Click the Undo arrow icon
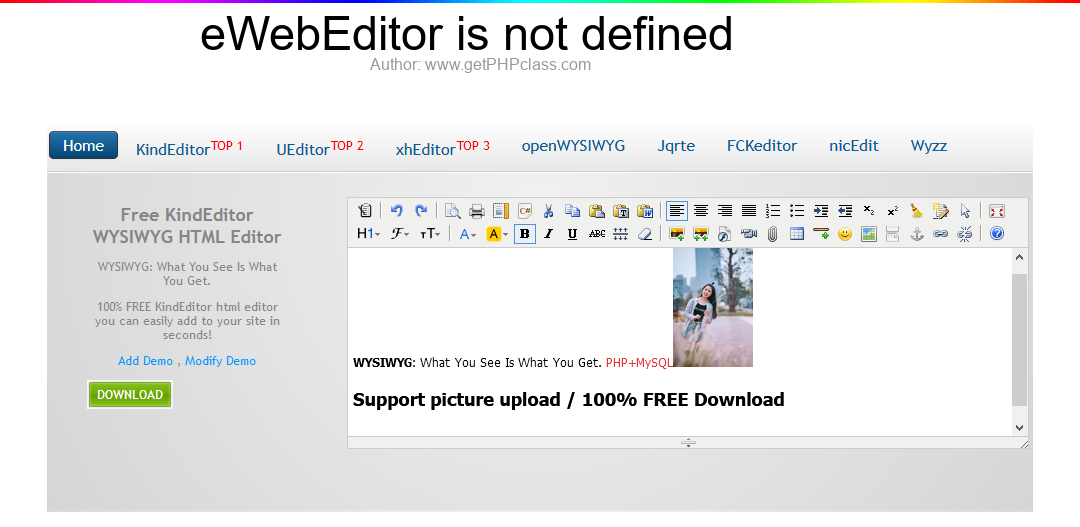The height and width of the screenshot is (527, 1080). tap(396, 211)
